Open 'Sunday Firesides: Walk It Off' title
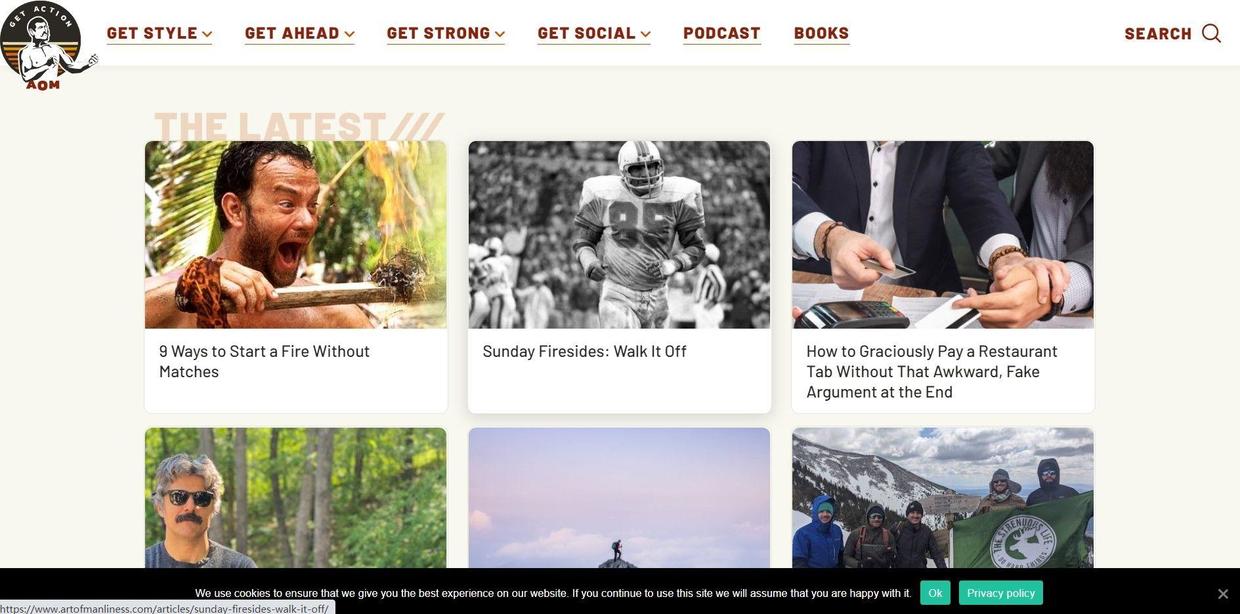1240x614 pixels. point(584,351)
